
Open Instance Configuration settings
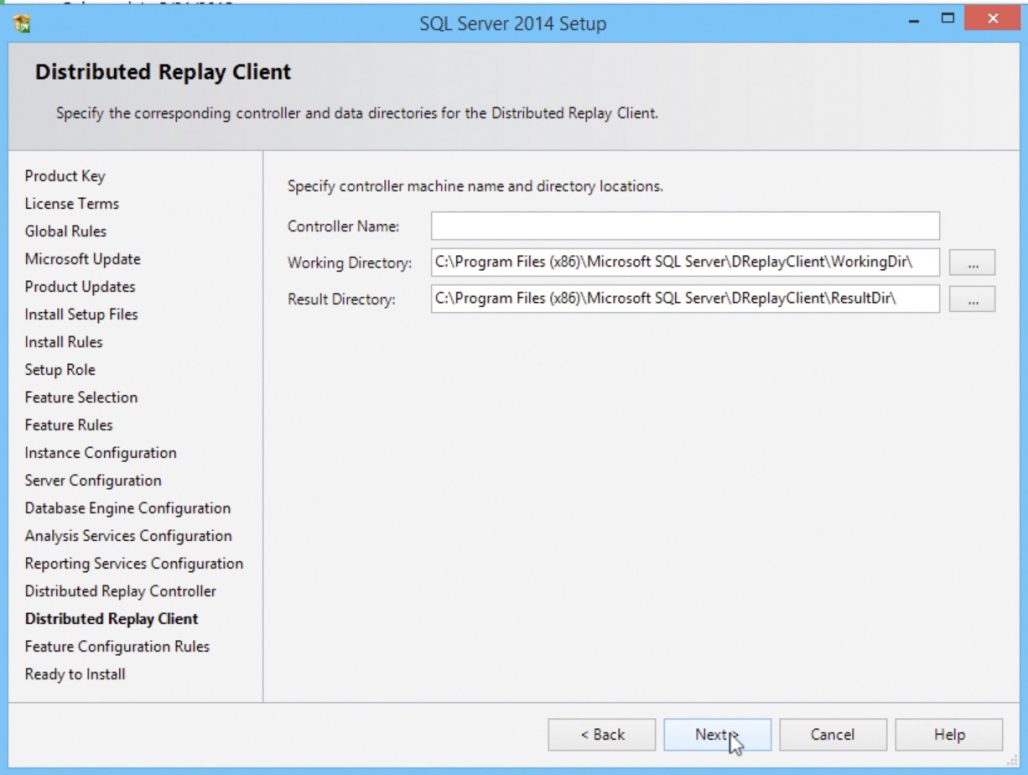pos(102,452)
